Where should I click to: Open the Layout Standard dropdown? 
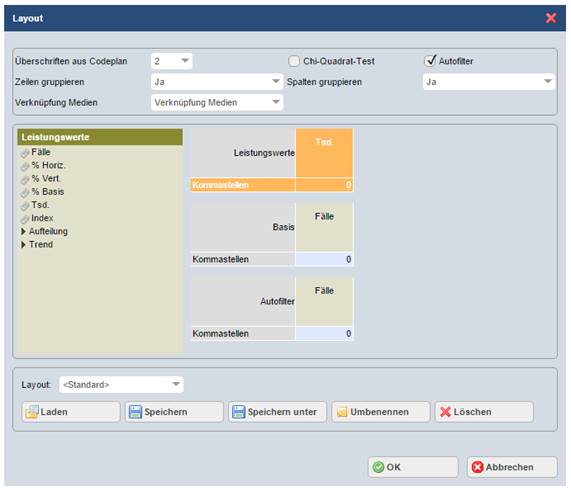[x=121, y=384]
